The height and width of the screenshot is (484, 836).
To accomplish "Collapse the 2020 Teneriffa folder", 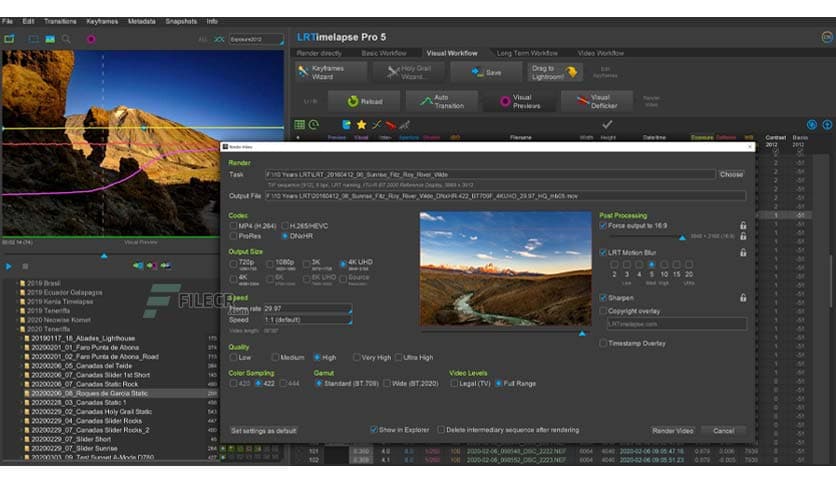I will pos(17,329).
